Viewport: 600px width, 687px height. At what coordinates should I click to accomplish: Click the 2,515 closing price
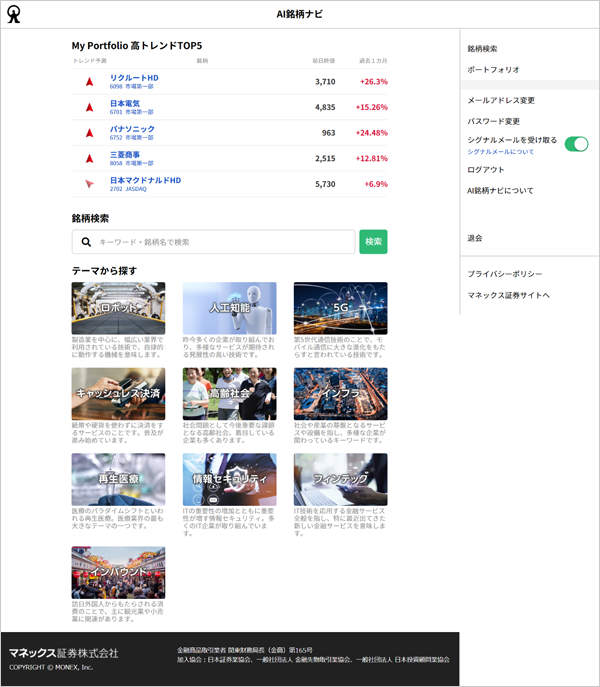(325, 158)
